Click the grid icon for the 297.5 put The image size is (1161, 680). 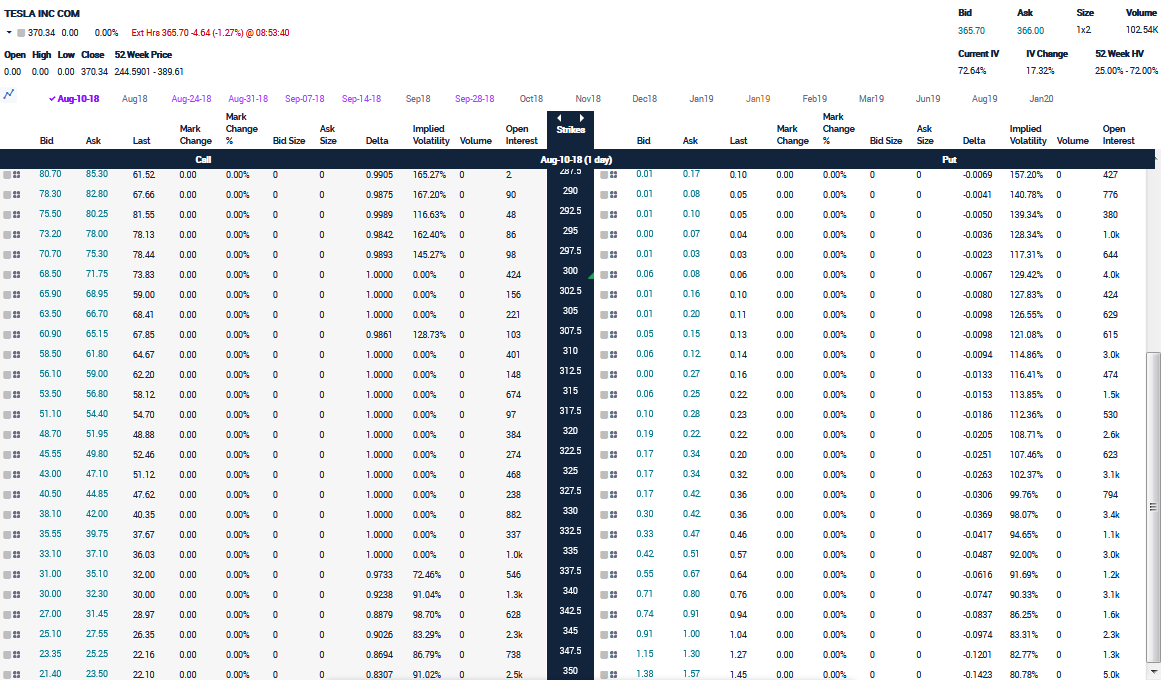tap(614, 255)
